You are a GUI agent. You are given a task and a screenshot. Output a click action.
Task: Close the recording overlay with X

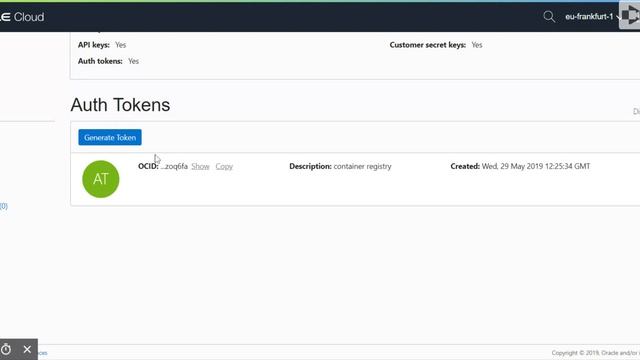pyautogui.click(x=27, y=349)
